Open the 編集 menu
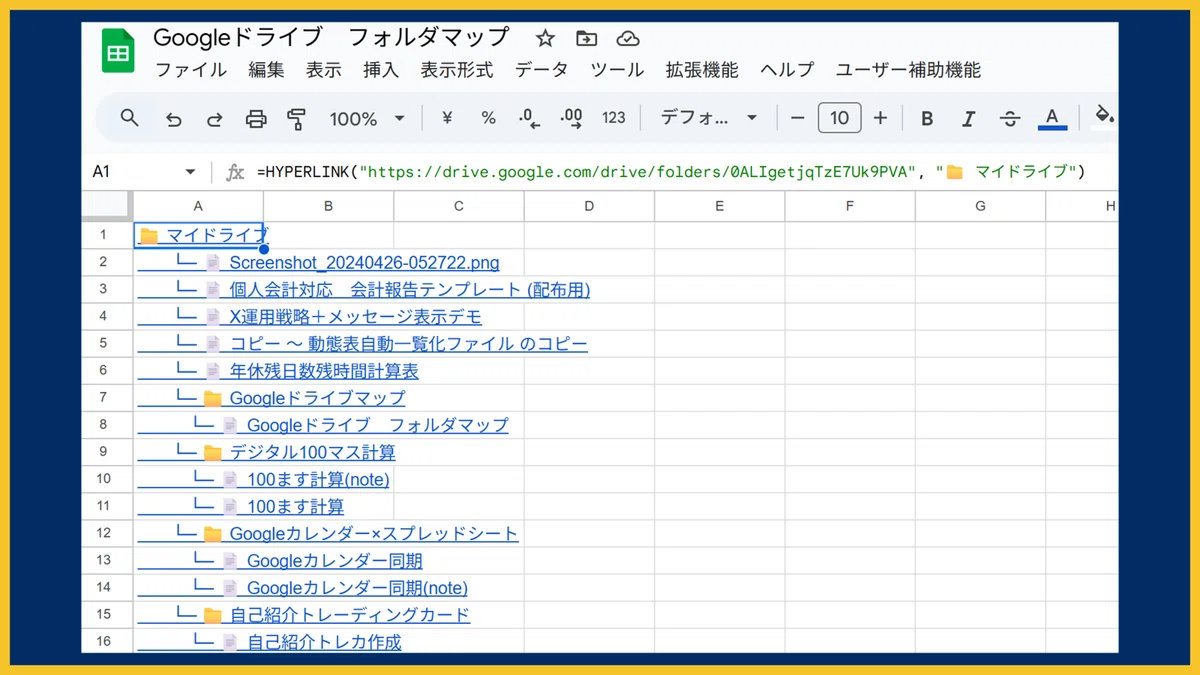This screenshot has height=675, width=1200. 266,70
